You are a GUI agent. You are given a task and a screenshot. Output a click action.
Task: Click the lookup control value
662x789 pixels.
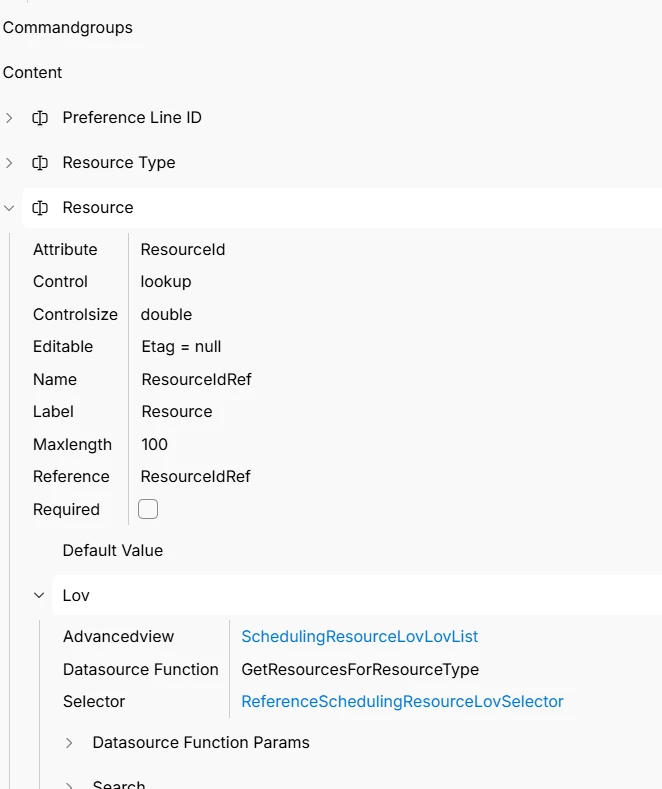[x=166, y=282]
